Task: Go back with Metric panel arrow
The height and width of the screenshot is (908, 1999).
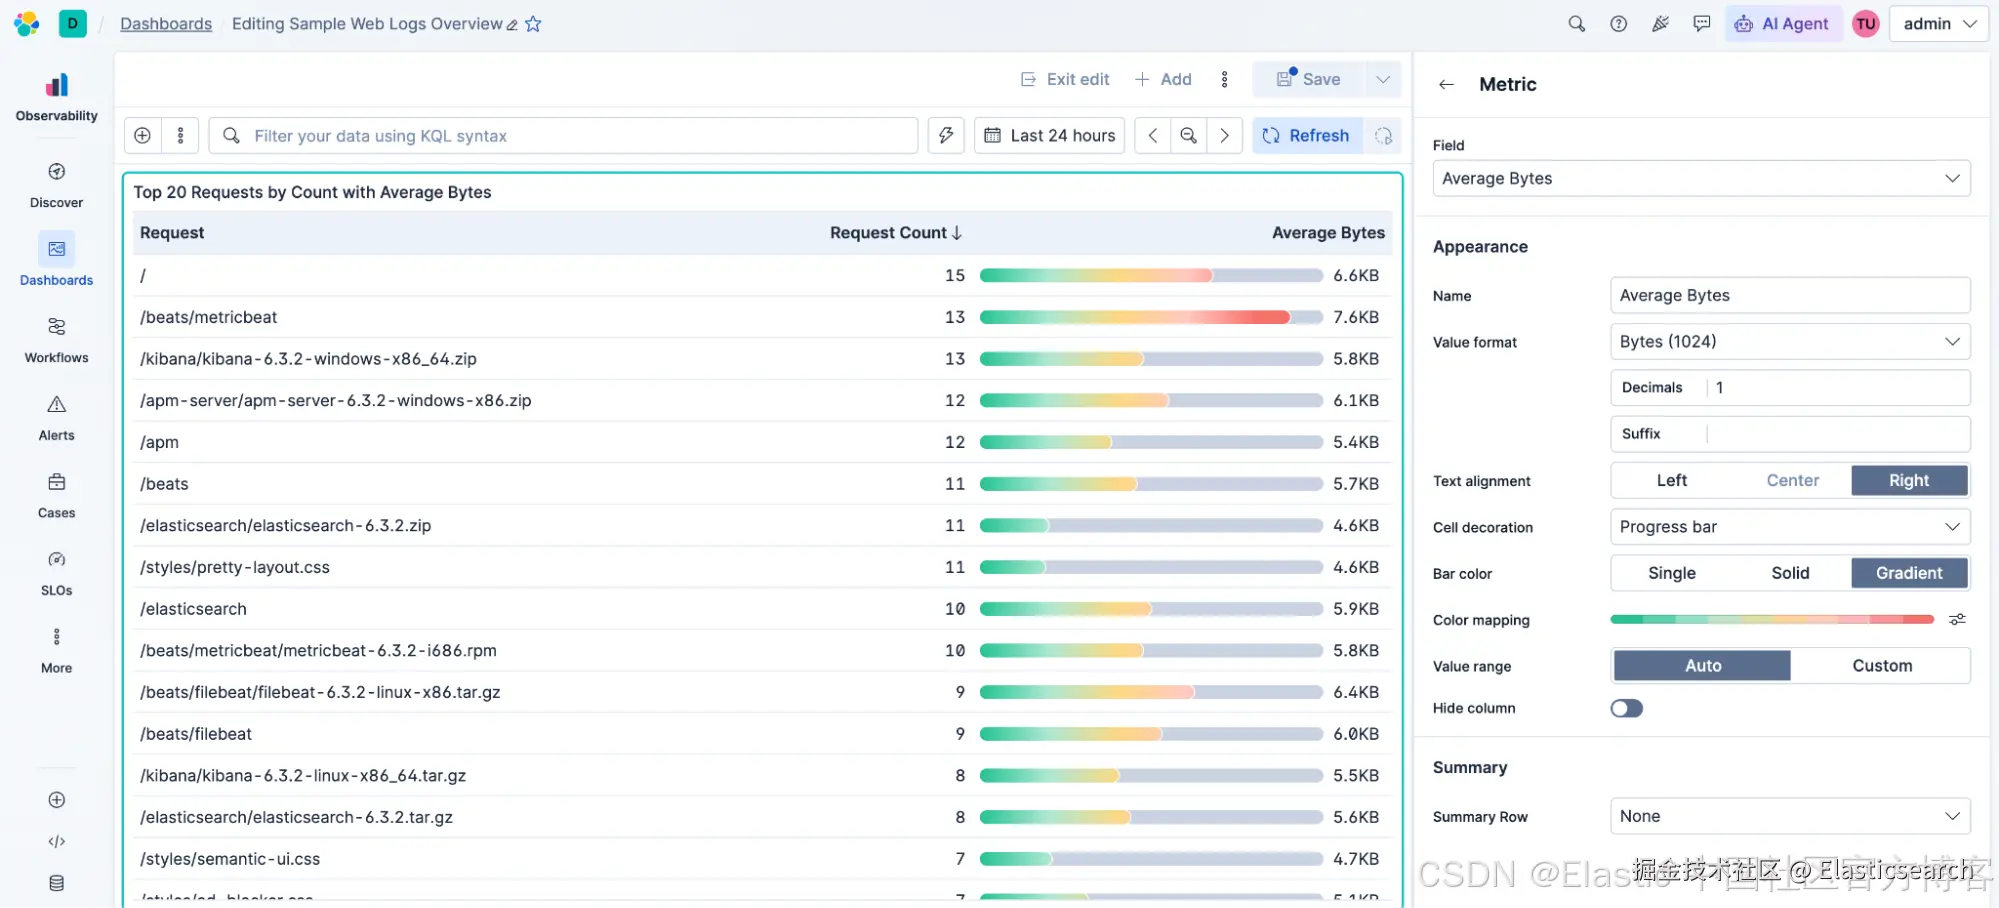Action: [1446, 85]
